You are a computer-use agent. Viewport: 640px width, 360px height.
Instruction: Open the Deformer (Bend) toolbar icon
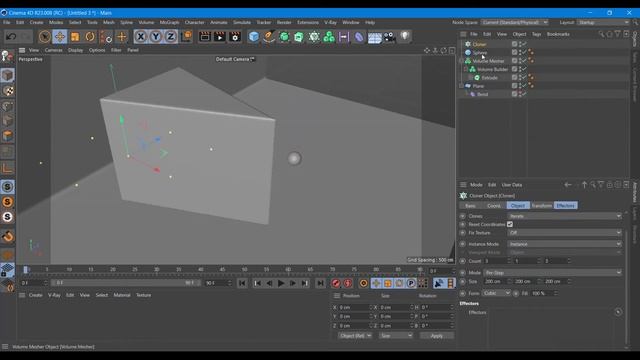359,37
